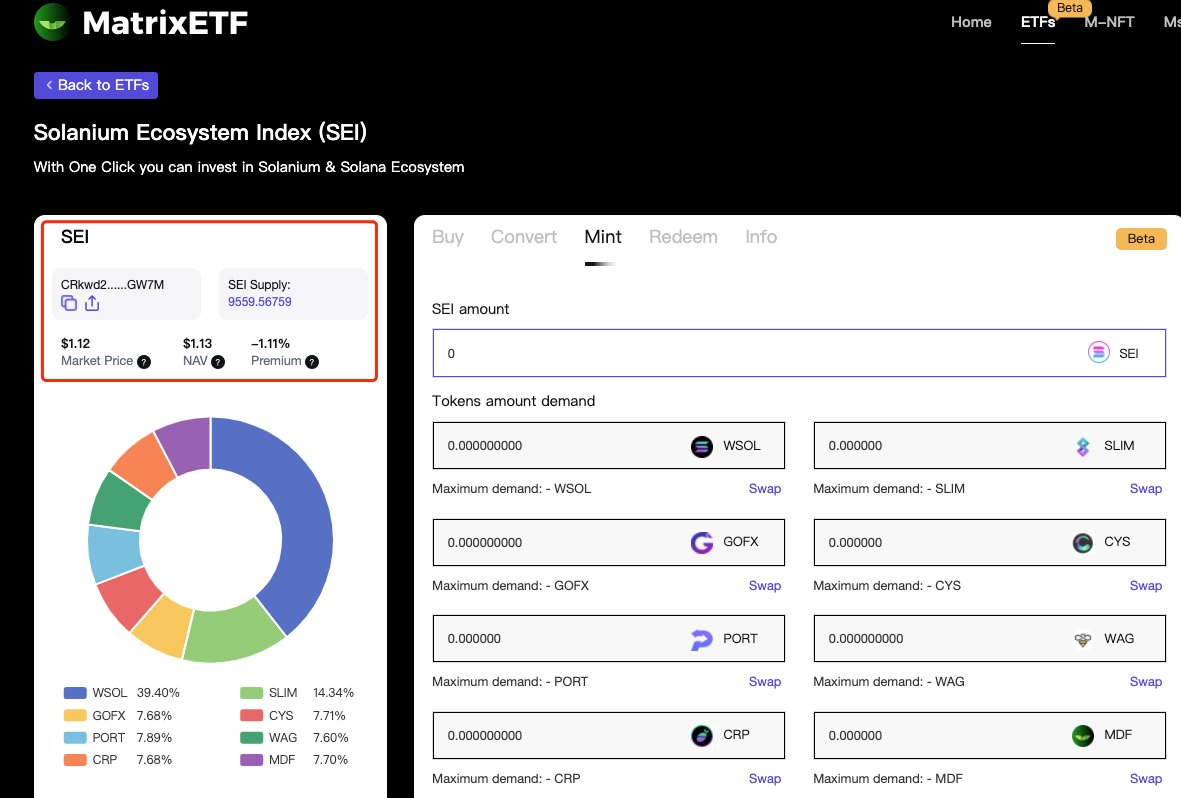Screen dimensions: 1181x798
Task: Show Market Price help tooltip icon
Action: 144,362
